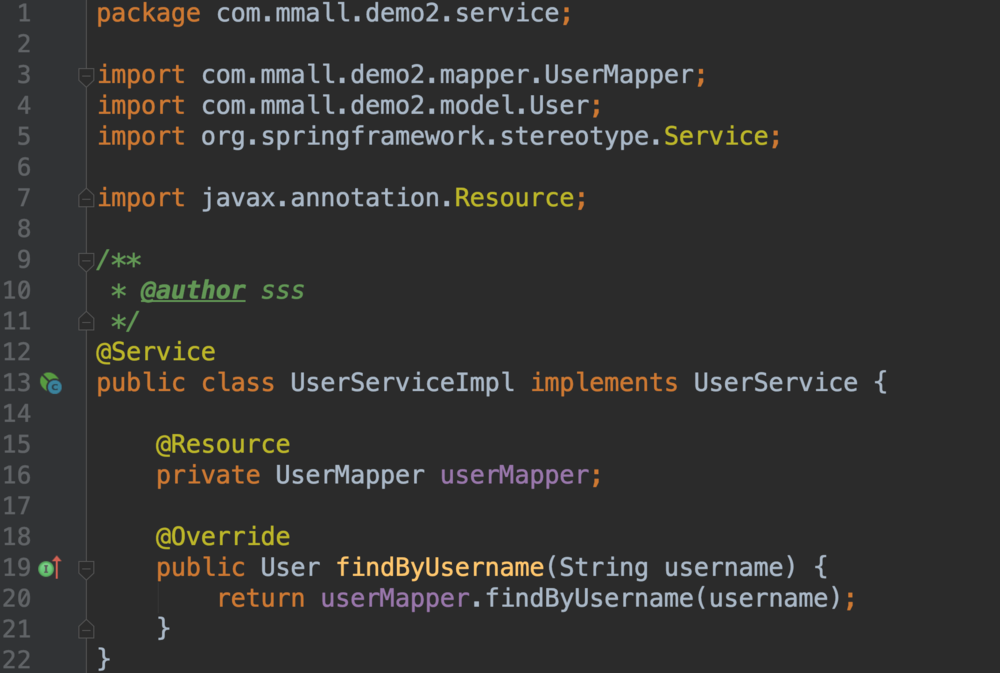The width and height of the screenshot is (1000, 673).
Task: Collapse the import block at line 3
Action: 86,75
